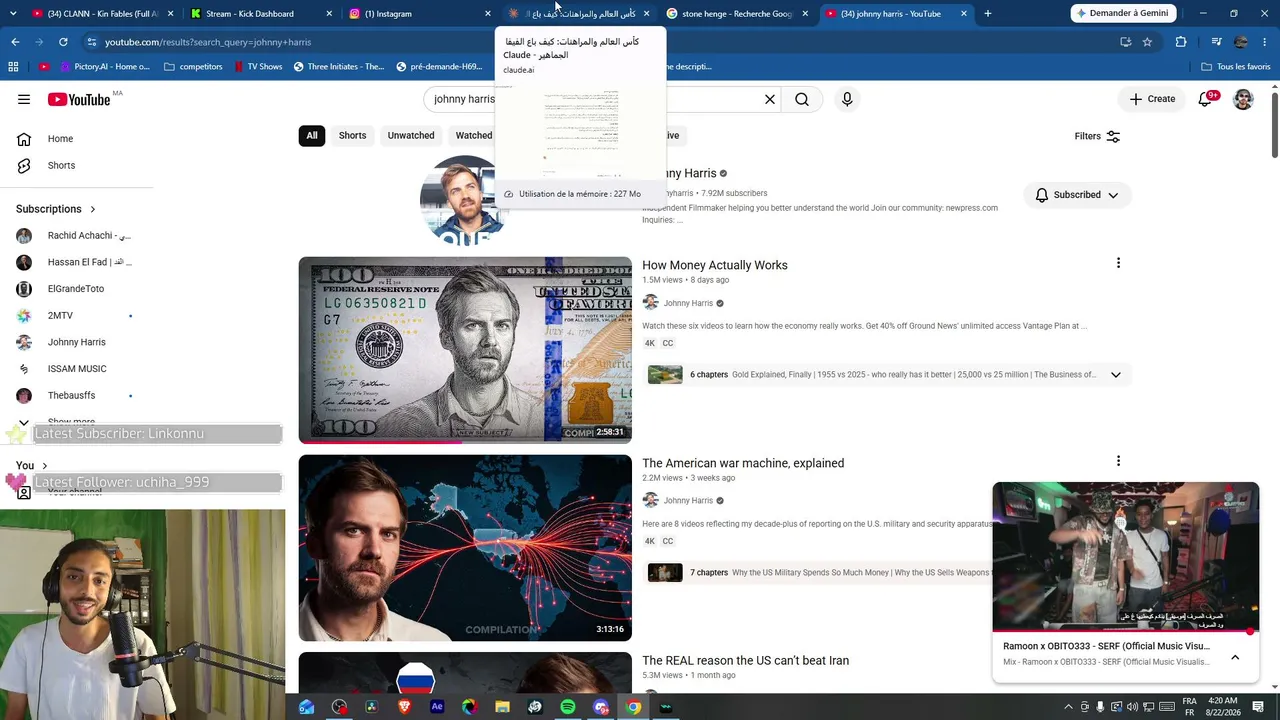Expand the You section chevron
The width and height of the screenshot is (1280, 720).
(45, 466)
